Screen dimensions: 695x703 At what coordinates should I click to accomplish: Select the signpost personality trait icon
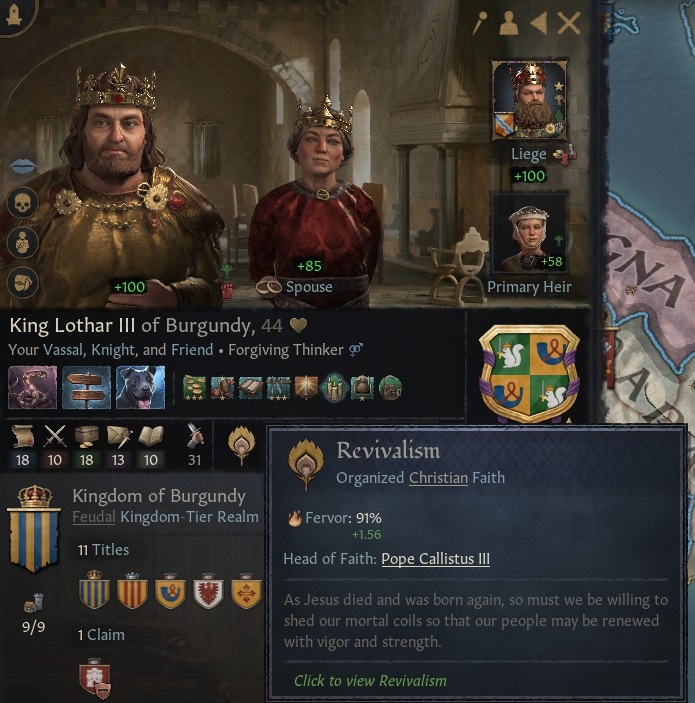point(87,388)
